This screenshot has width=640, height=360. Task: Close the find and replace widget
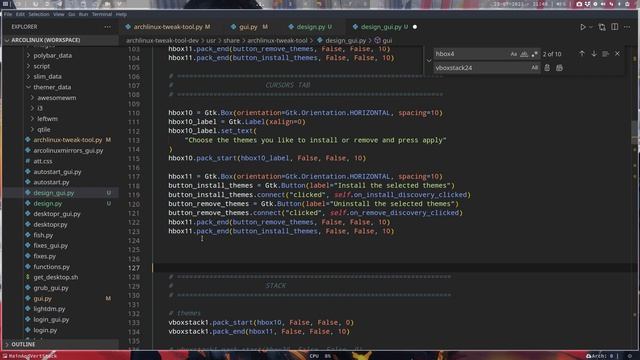617,54
